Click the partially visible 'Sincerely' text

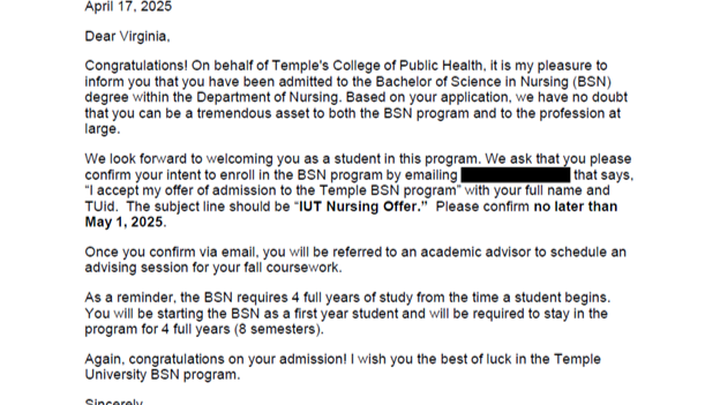click(x=114, y=401)
